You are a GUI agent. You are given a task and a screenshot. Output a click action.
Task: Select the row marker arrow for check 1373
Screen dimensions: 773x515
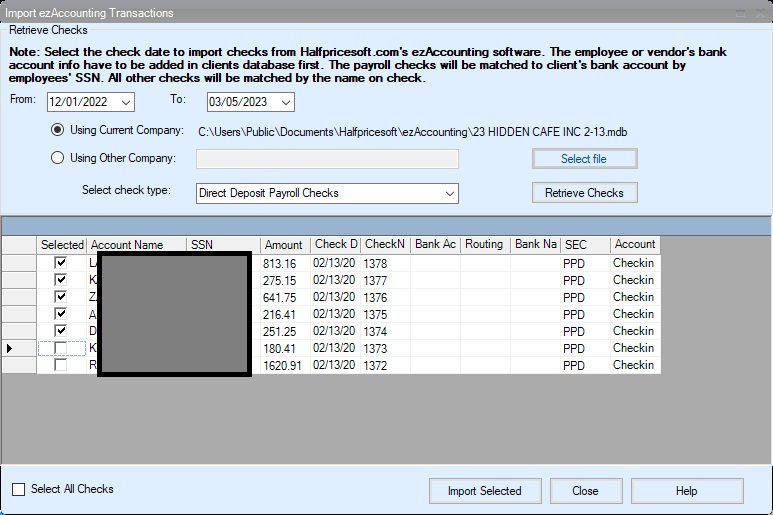(12, 348)
